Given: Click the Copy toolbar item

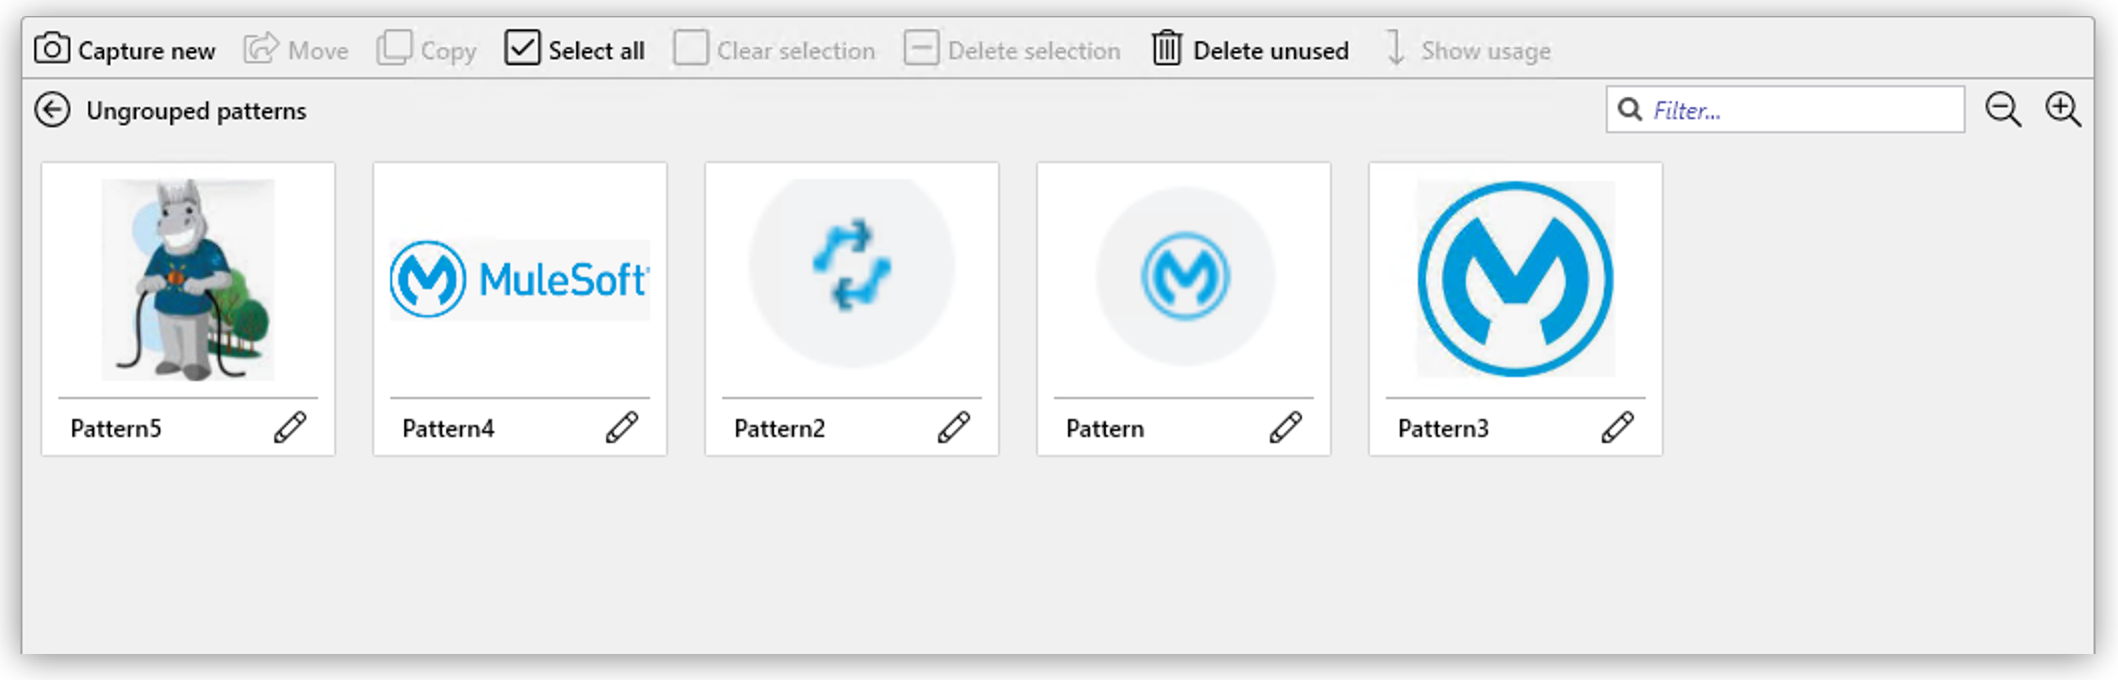Looking at the screenshot, I should [427, 50].
